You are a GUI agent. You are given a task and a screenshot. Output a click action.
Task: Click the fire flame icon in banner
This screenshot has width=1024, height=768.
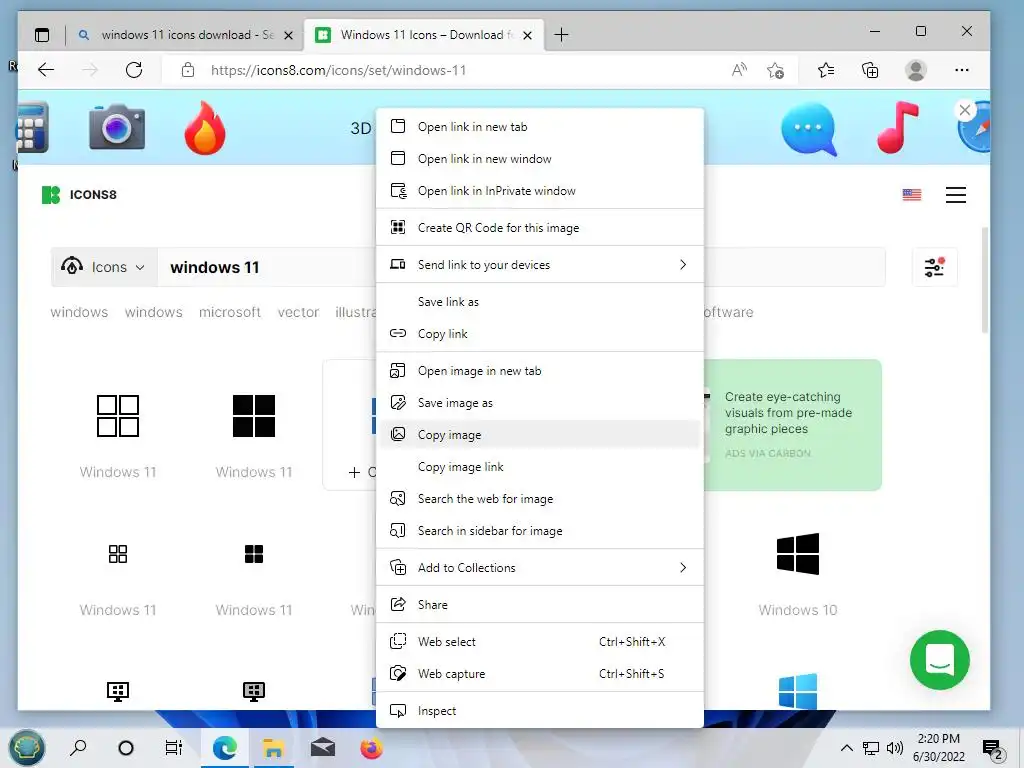[x=205, y=128]
